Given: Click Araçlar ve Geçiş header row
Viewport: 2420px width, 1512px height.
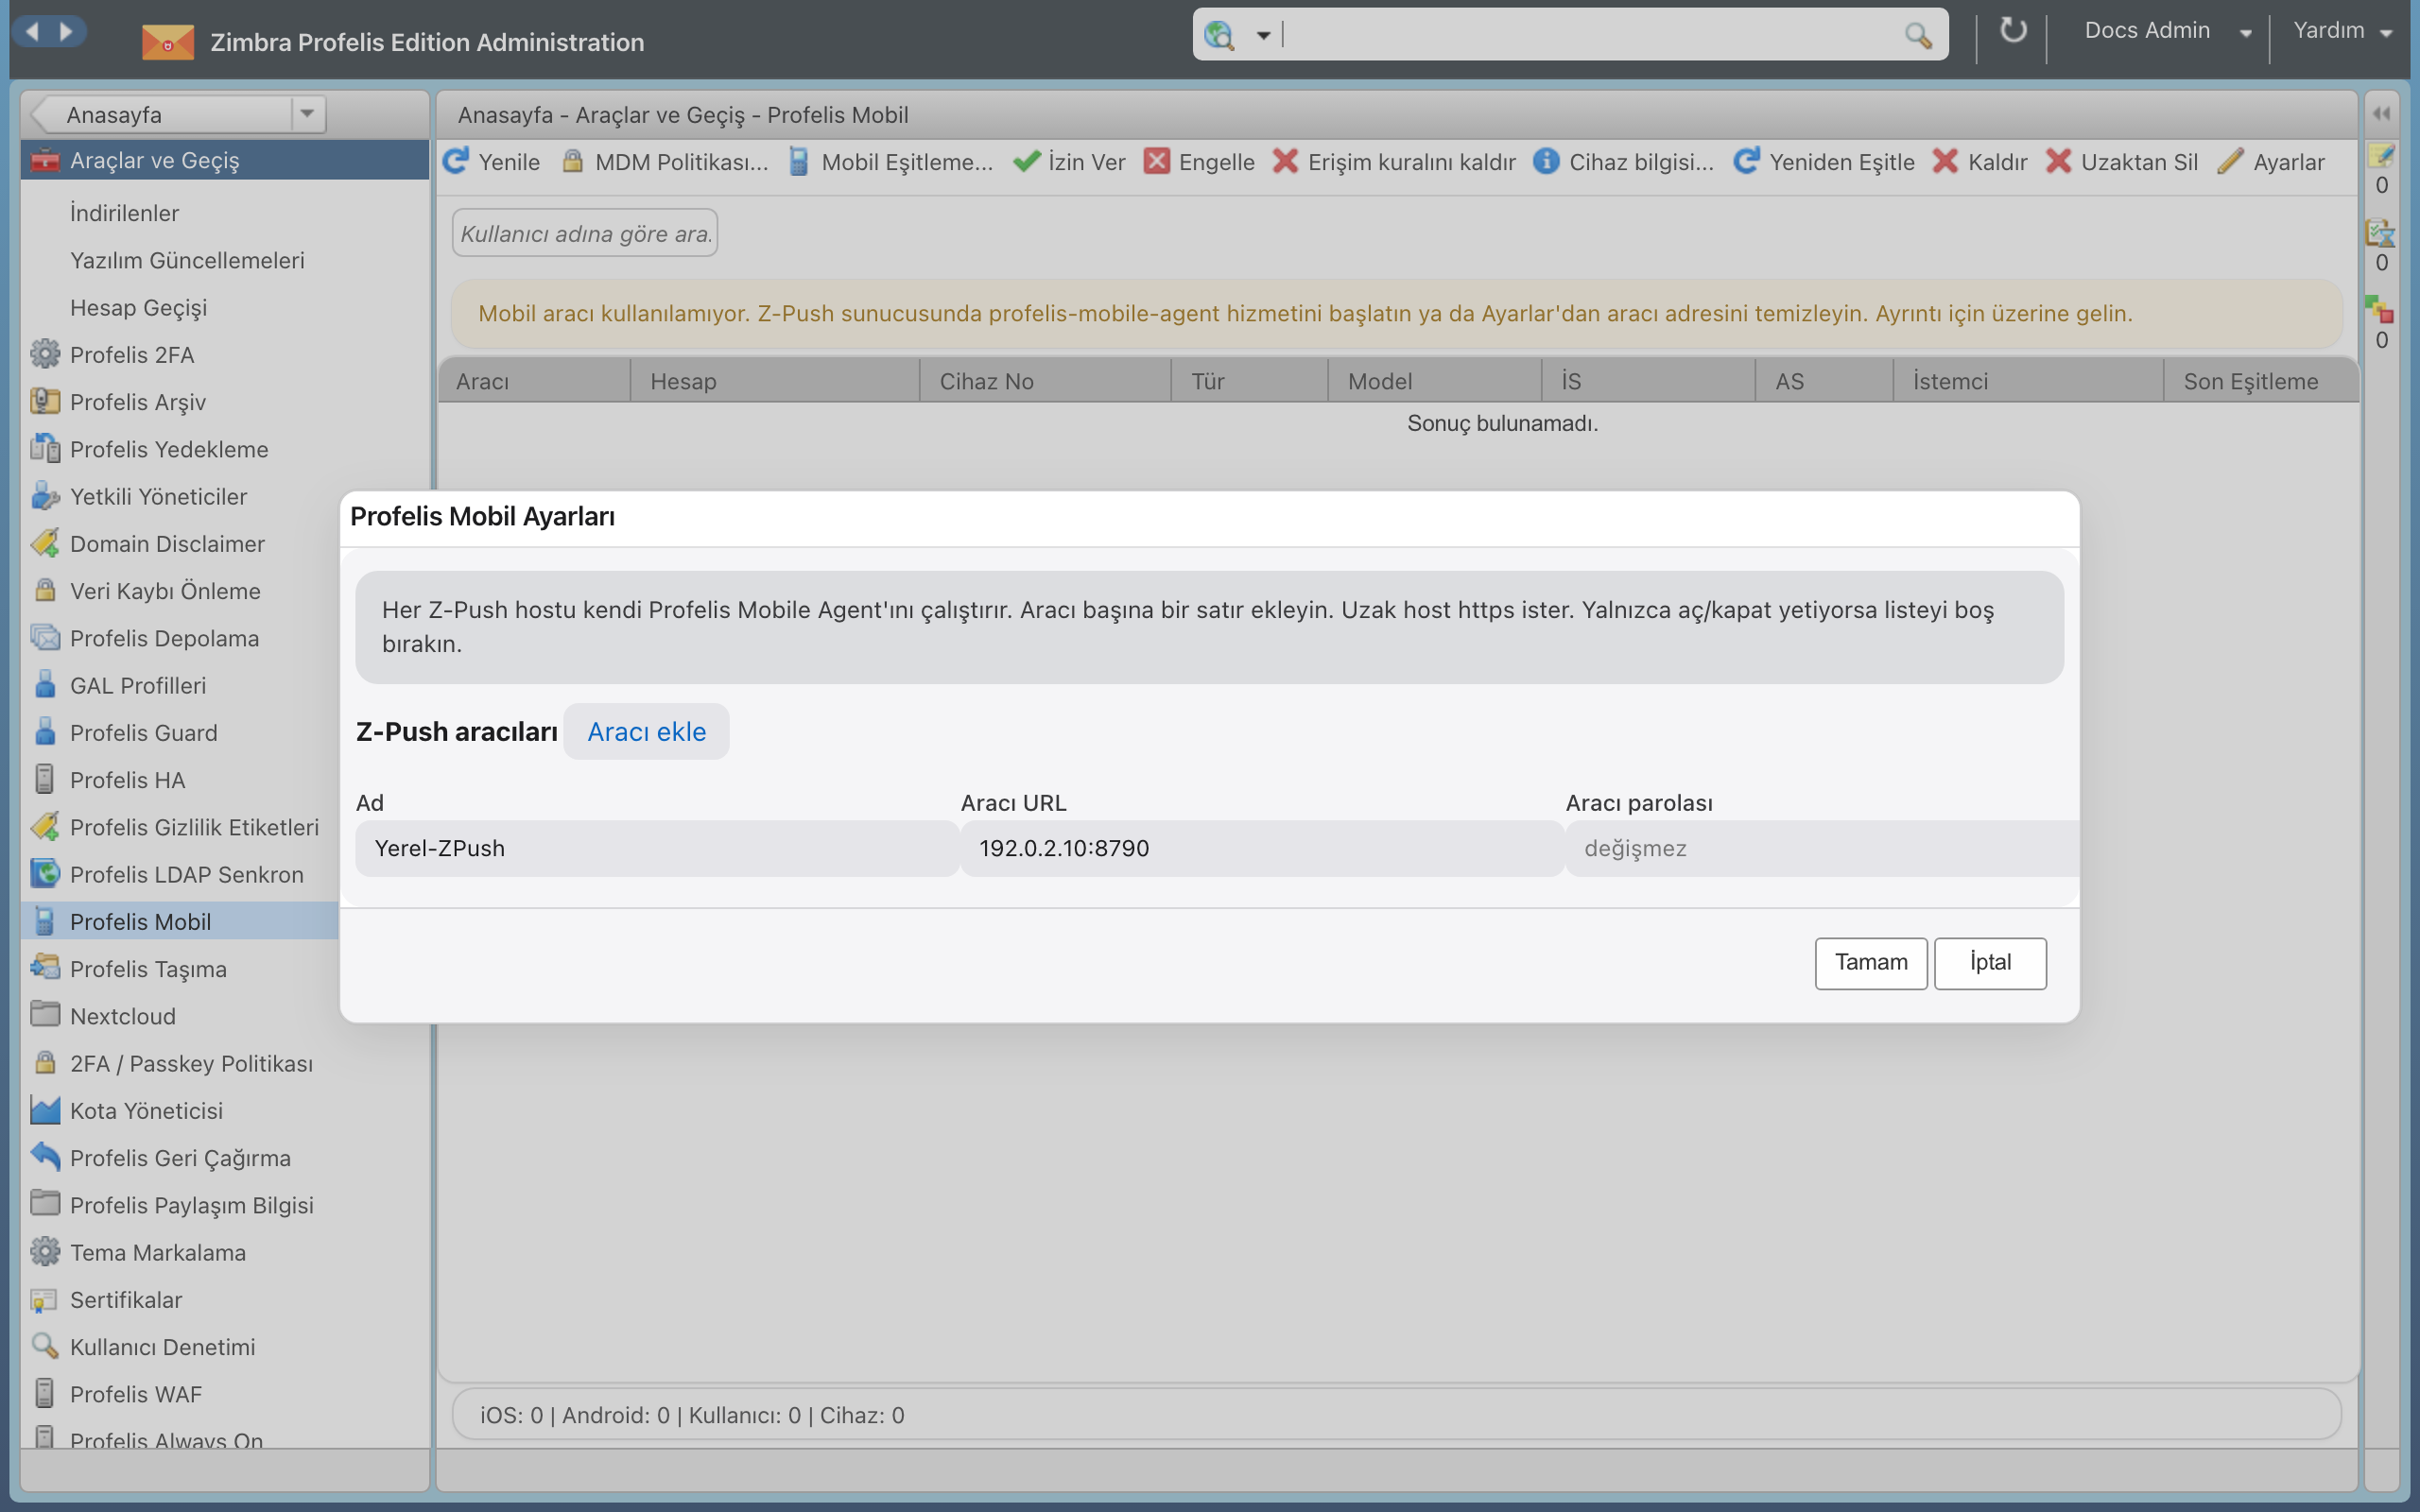Looking at the screenshot, I should (225, 160).
